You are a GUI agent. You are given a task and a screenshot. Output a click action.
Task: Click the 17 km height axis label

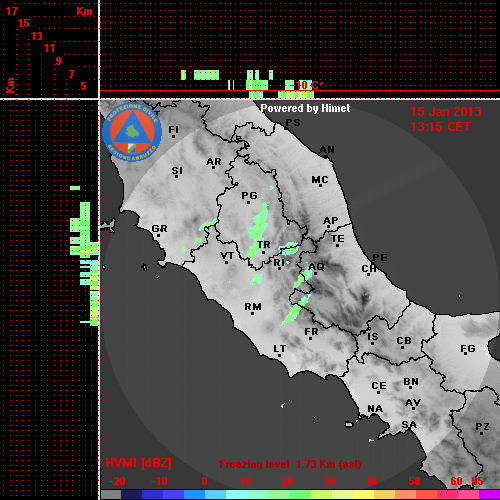point(11,11)
